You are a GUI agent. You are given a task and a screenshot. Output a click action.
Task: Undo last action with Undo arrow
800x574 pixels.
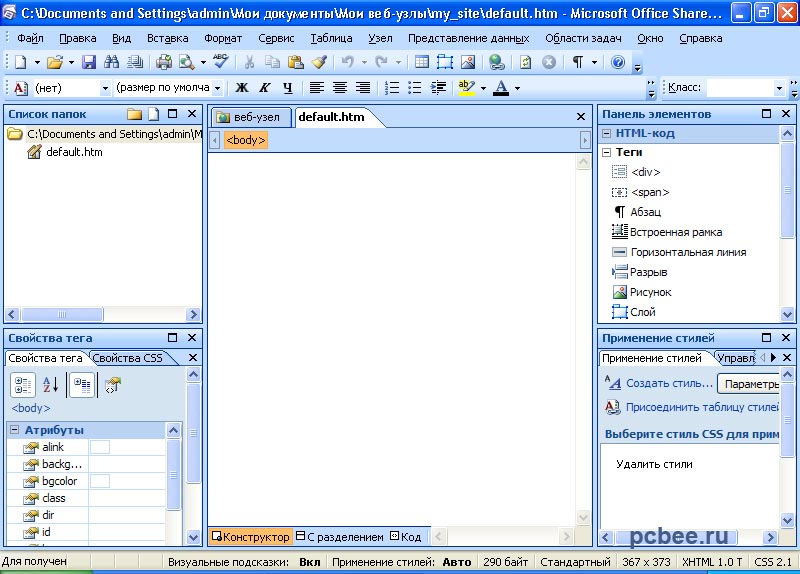(347, 62)
